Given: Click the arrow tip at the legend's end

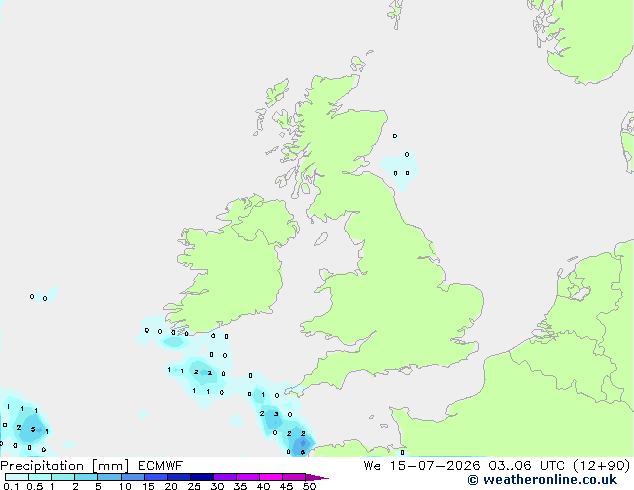Looking at the screenshot, I should [x=317, y=477].
